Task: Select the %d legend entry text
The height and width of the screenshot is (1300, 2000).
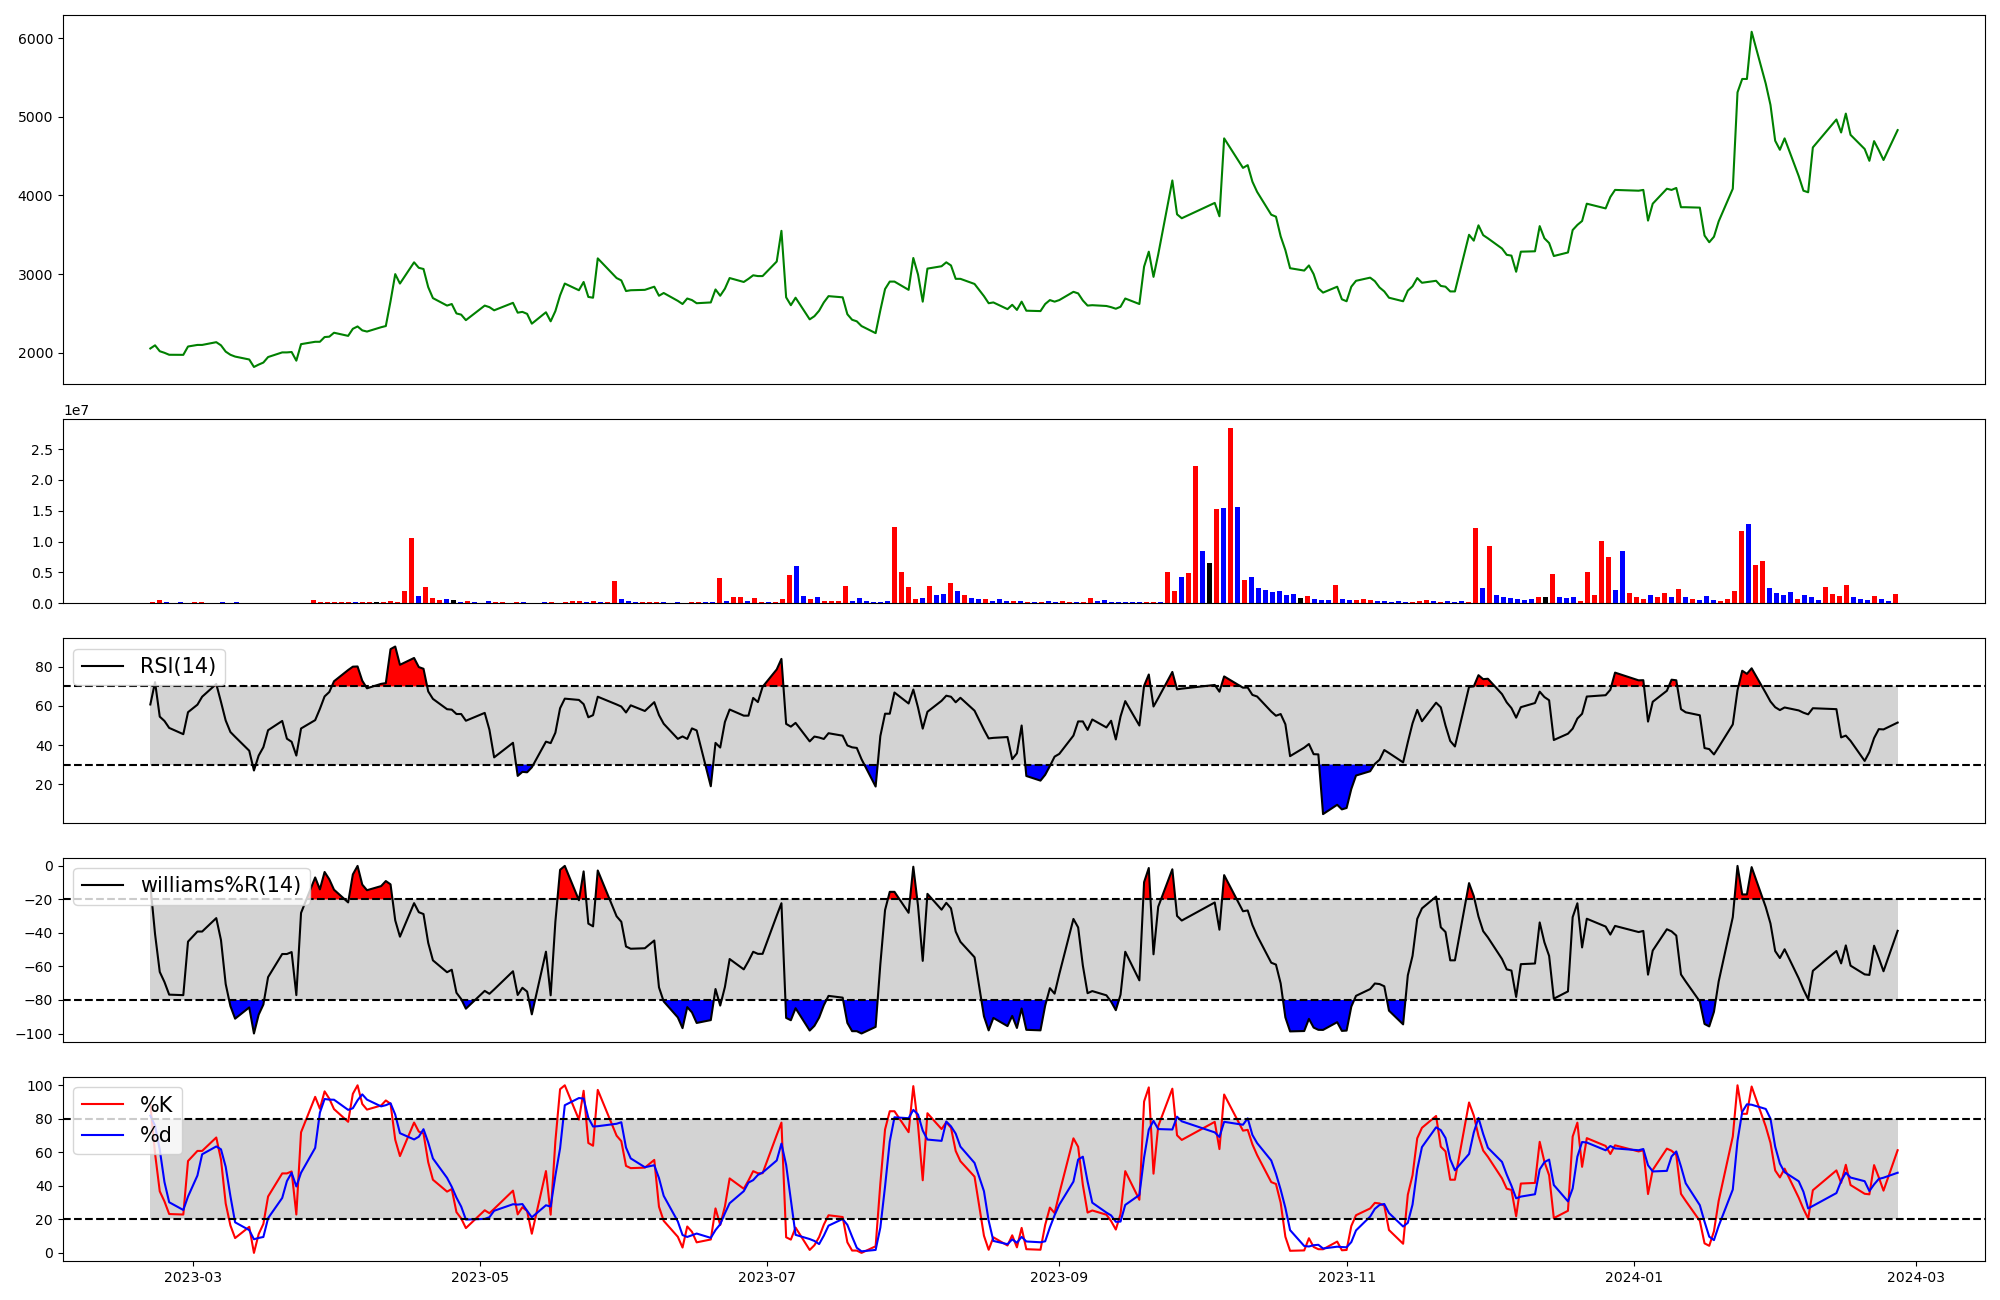Action: (156, 1135)
